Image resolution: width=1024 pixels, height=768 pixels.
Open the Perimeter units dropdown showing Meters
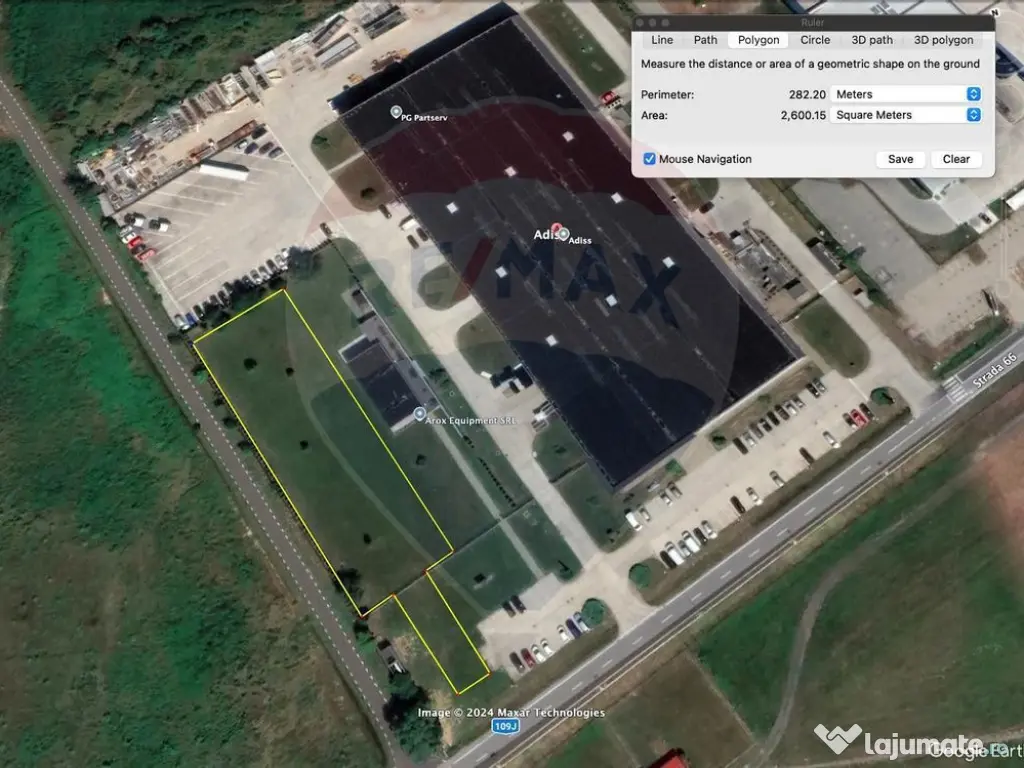pos(905,94)
